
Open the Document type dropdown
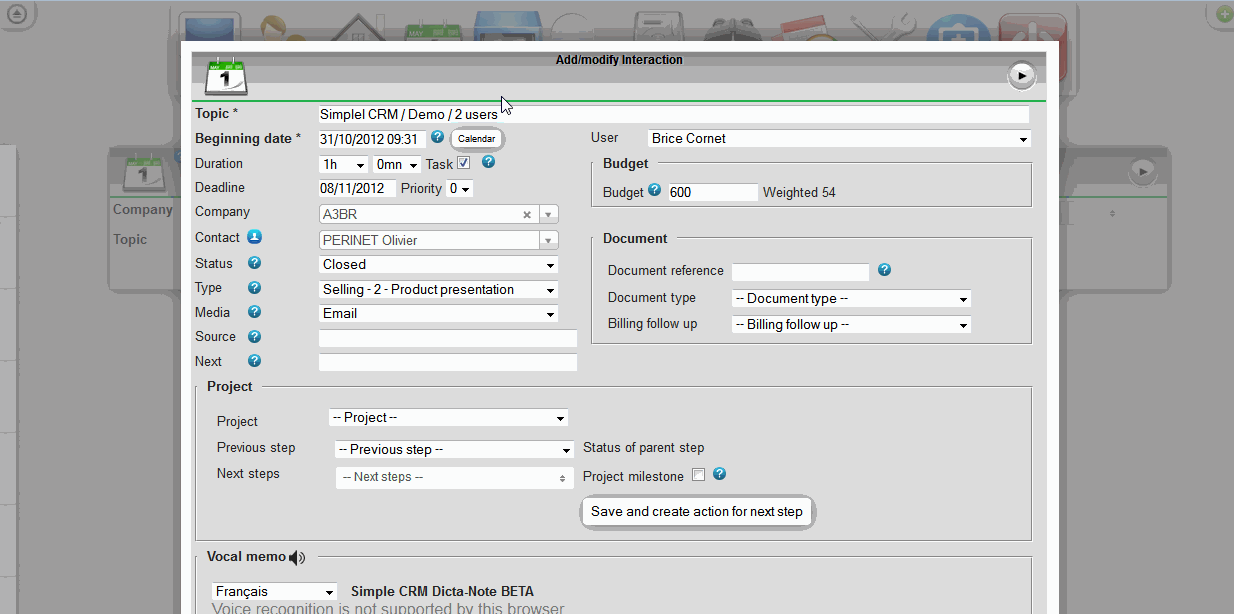pyautogui.click(x=851, y=299)
